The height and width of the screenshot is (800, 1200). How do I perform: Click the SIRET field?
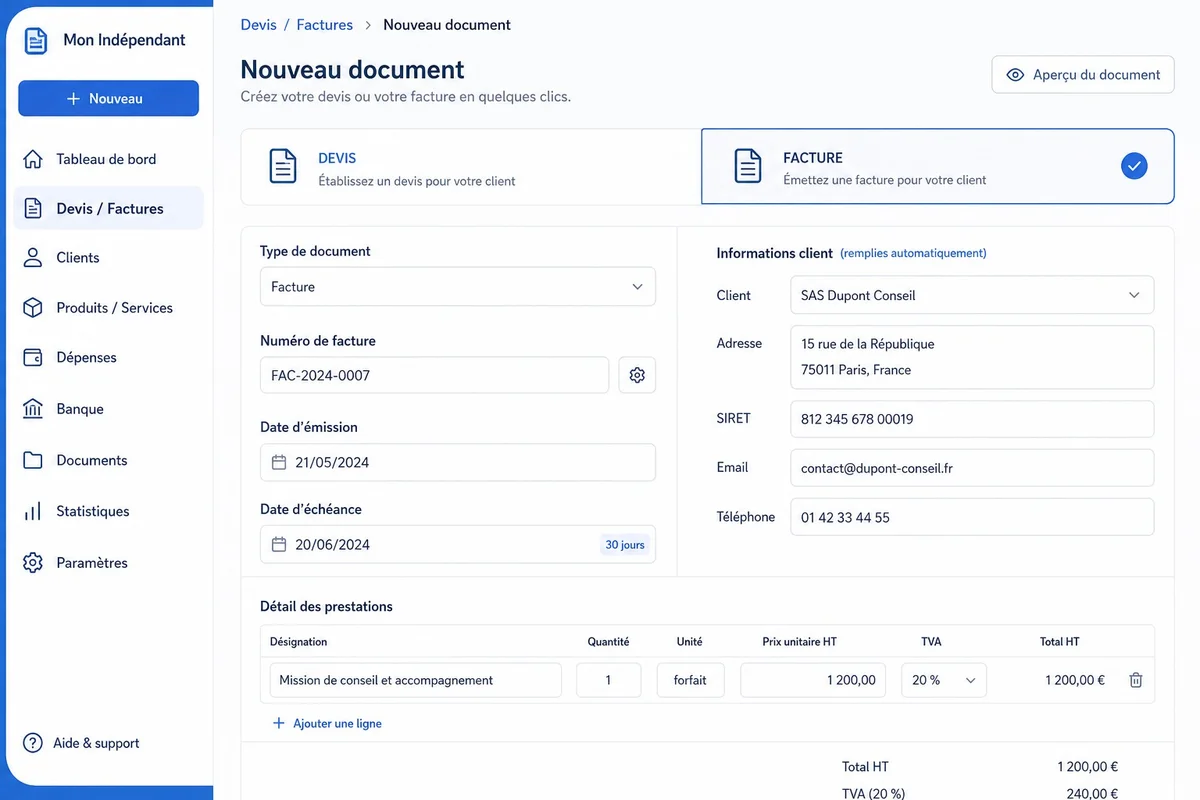[972, 419]
